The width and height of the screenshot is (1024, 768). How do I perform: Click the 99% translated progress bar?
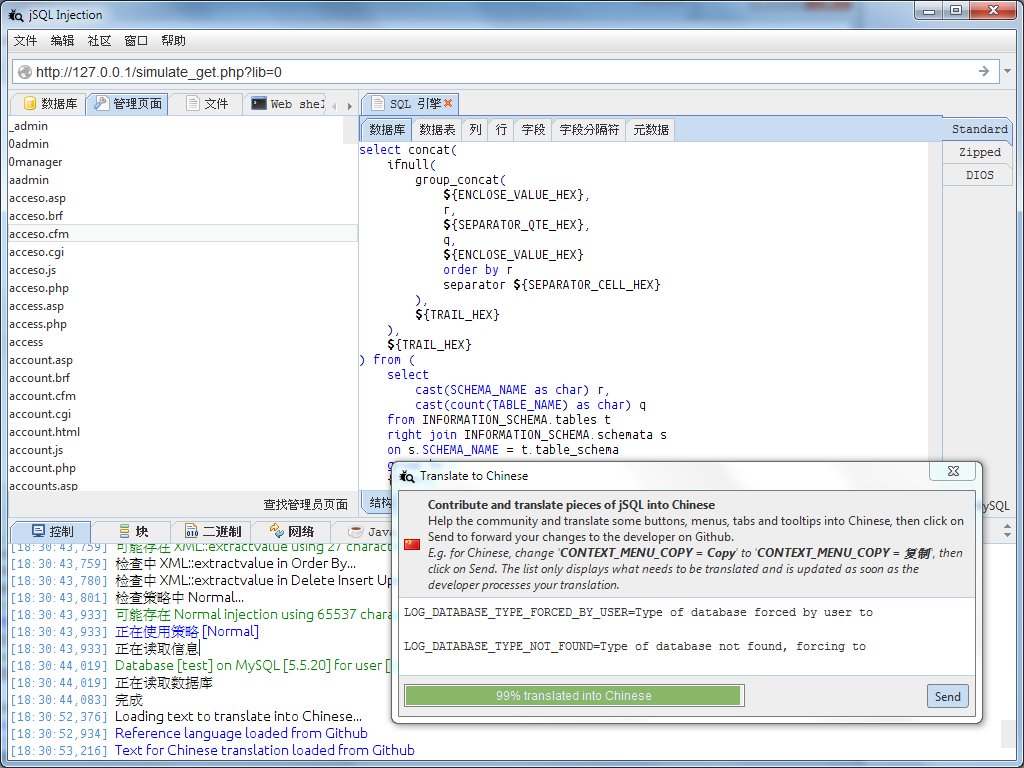574,696
